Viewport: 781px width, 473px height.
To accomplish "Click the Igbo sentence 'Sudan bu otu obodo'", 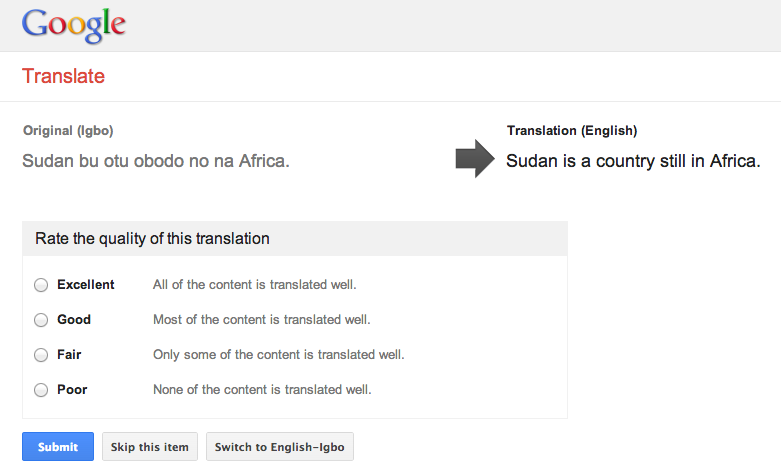I will (156, 160).
